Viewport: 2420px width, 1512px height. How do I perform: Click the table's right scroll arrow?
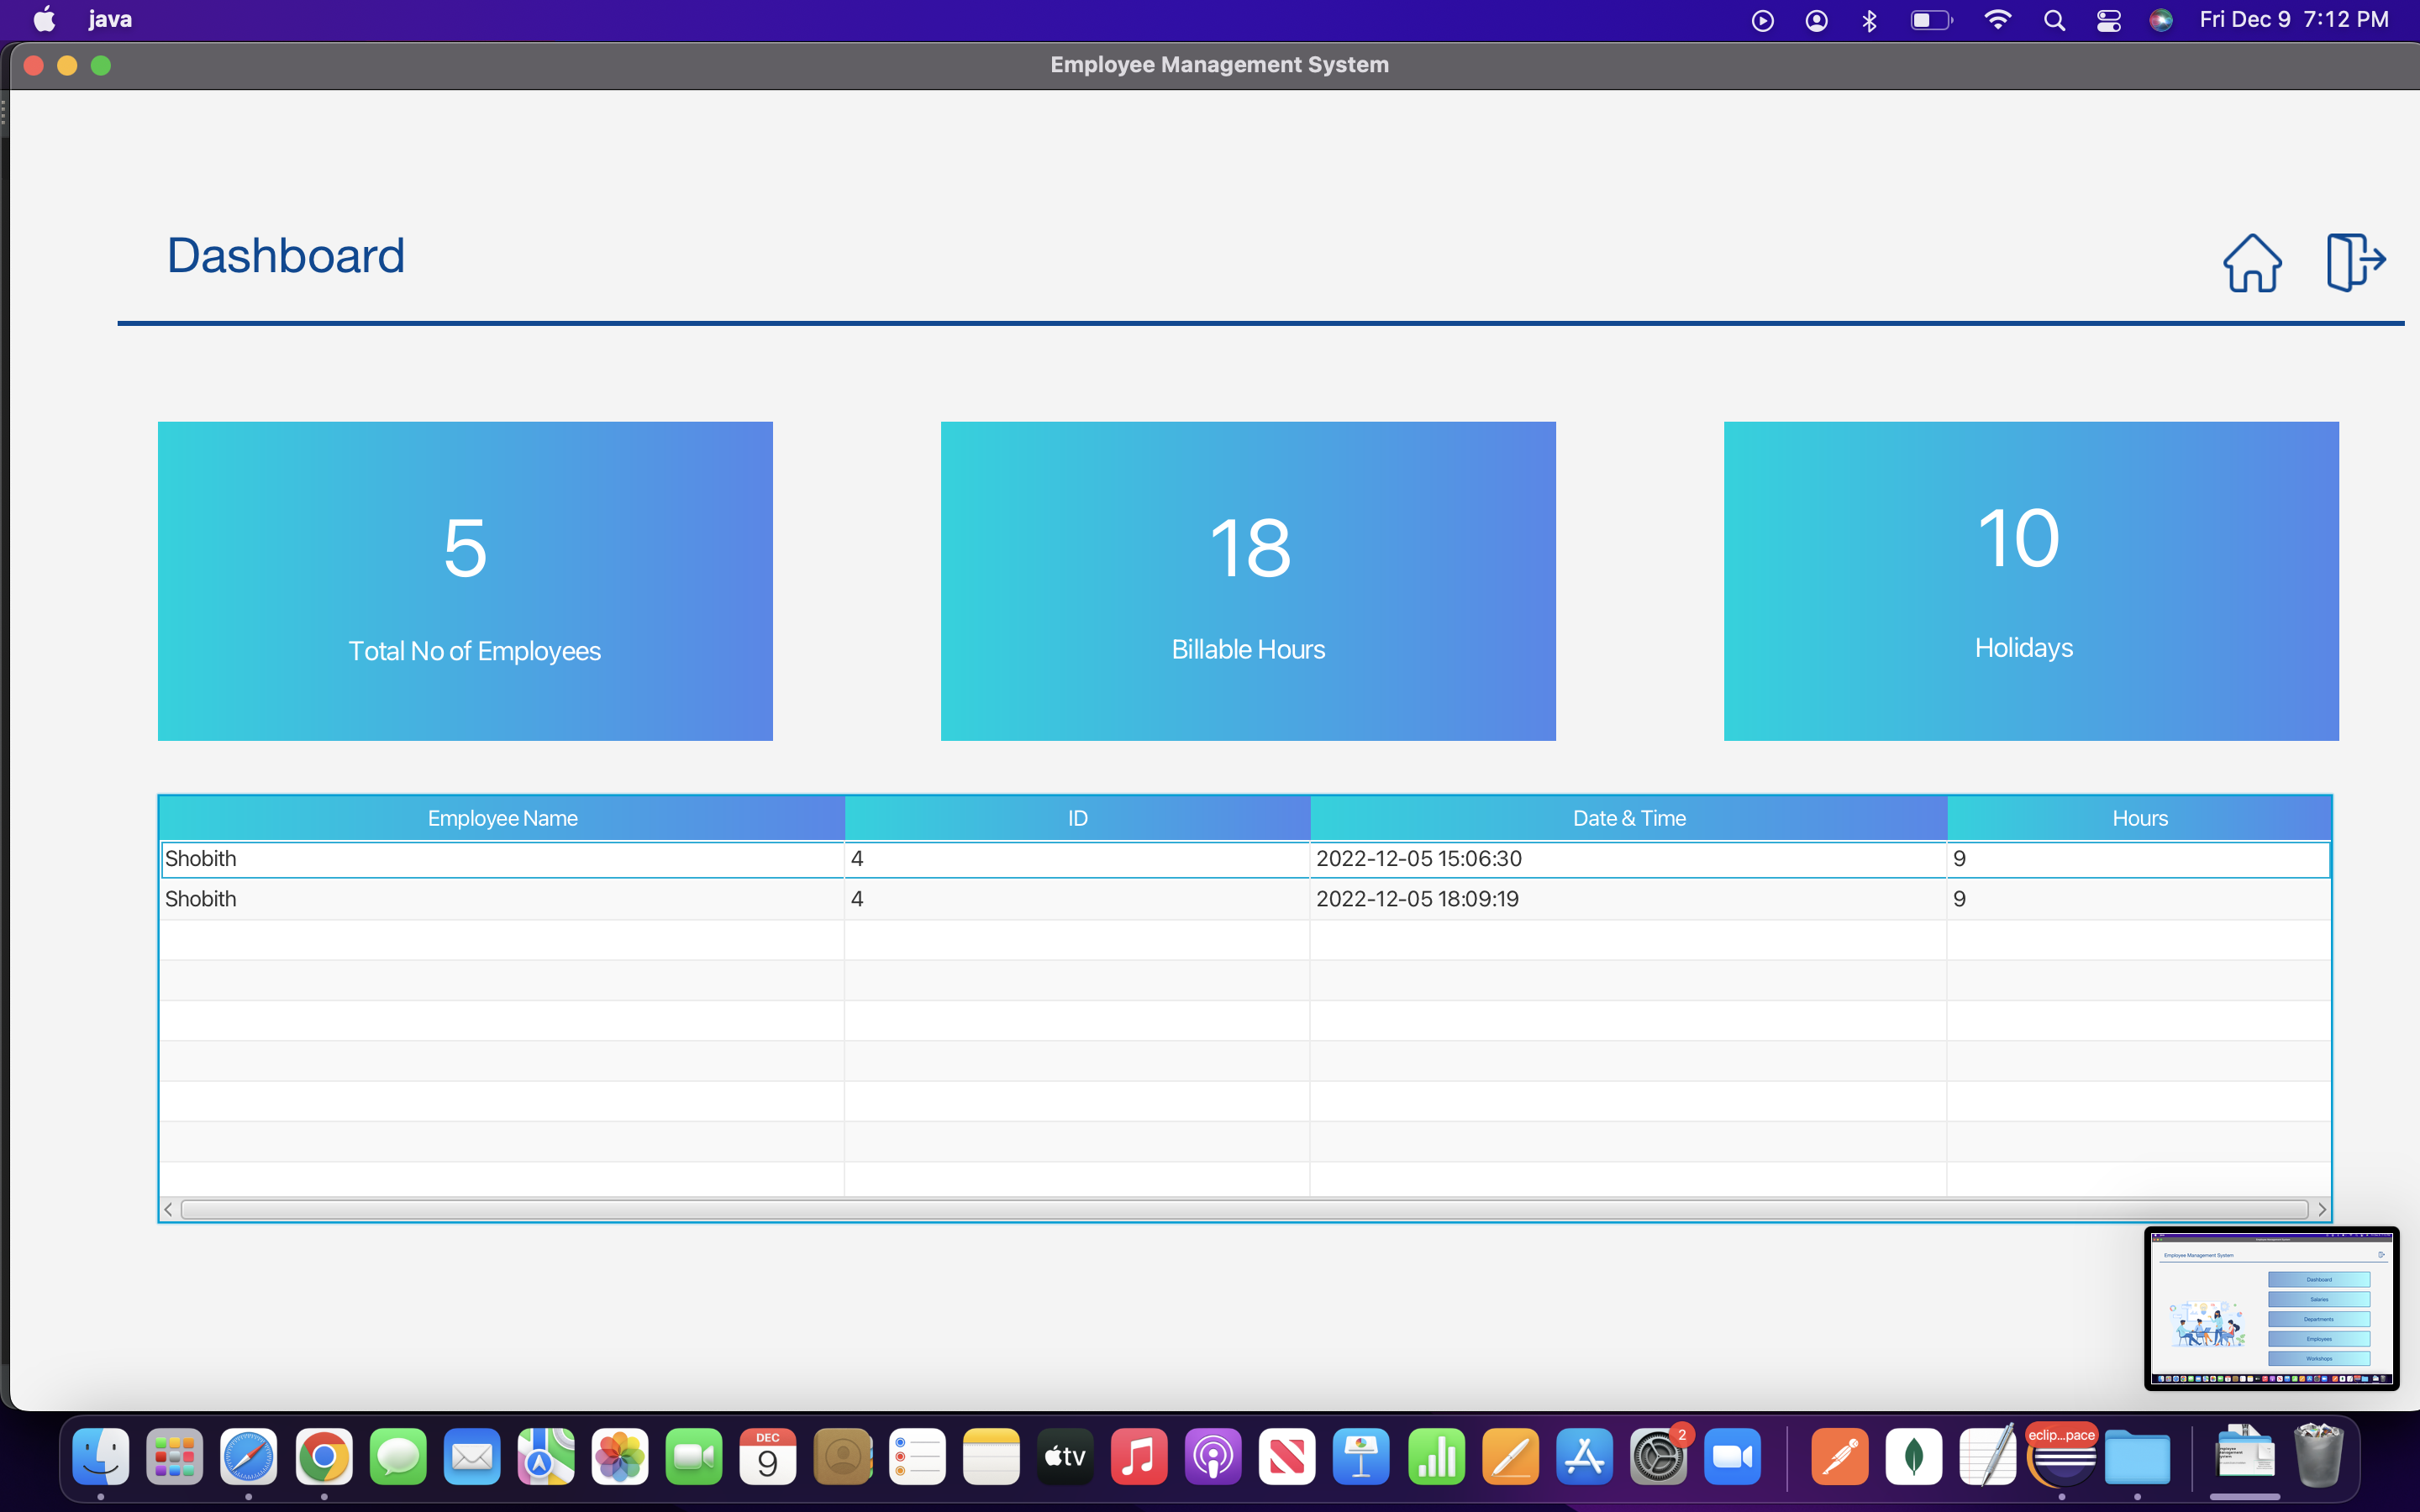coord(2321,1210)
